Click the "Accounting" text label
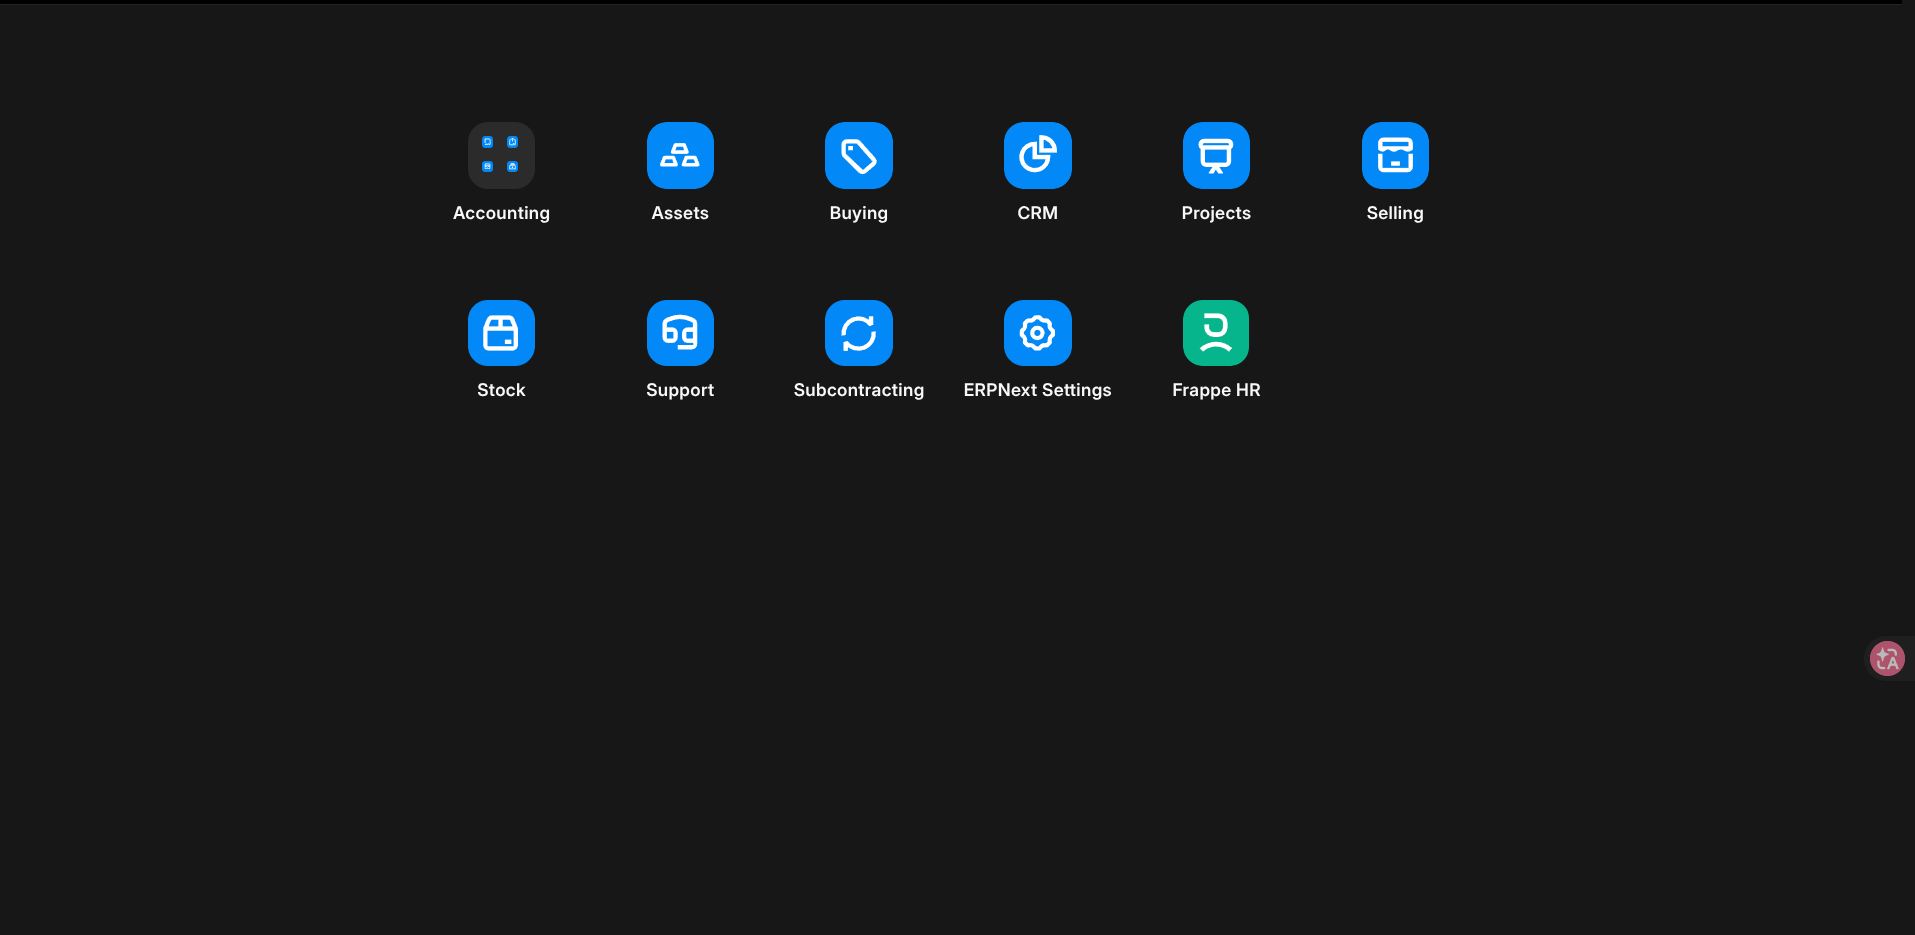The width and height of the screenshot is (1915, 935). click(x=501, y=213)
